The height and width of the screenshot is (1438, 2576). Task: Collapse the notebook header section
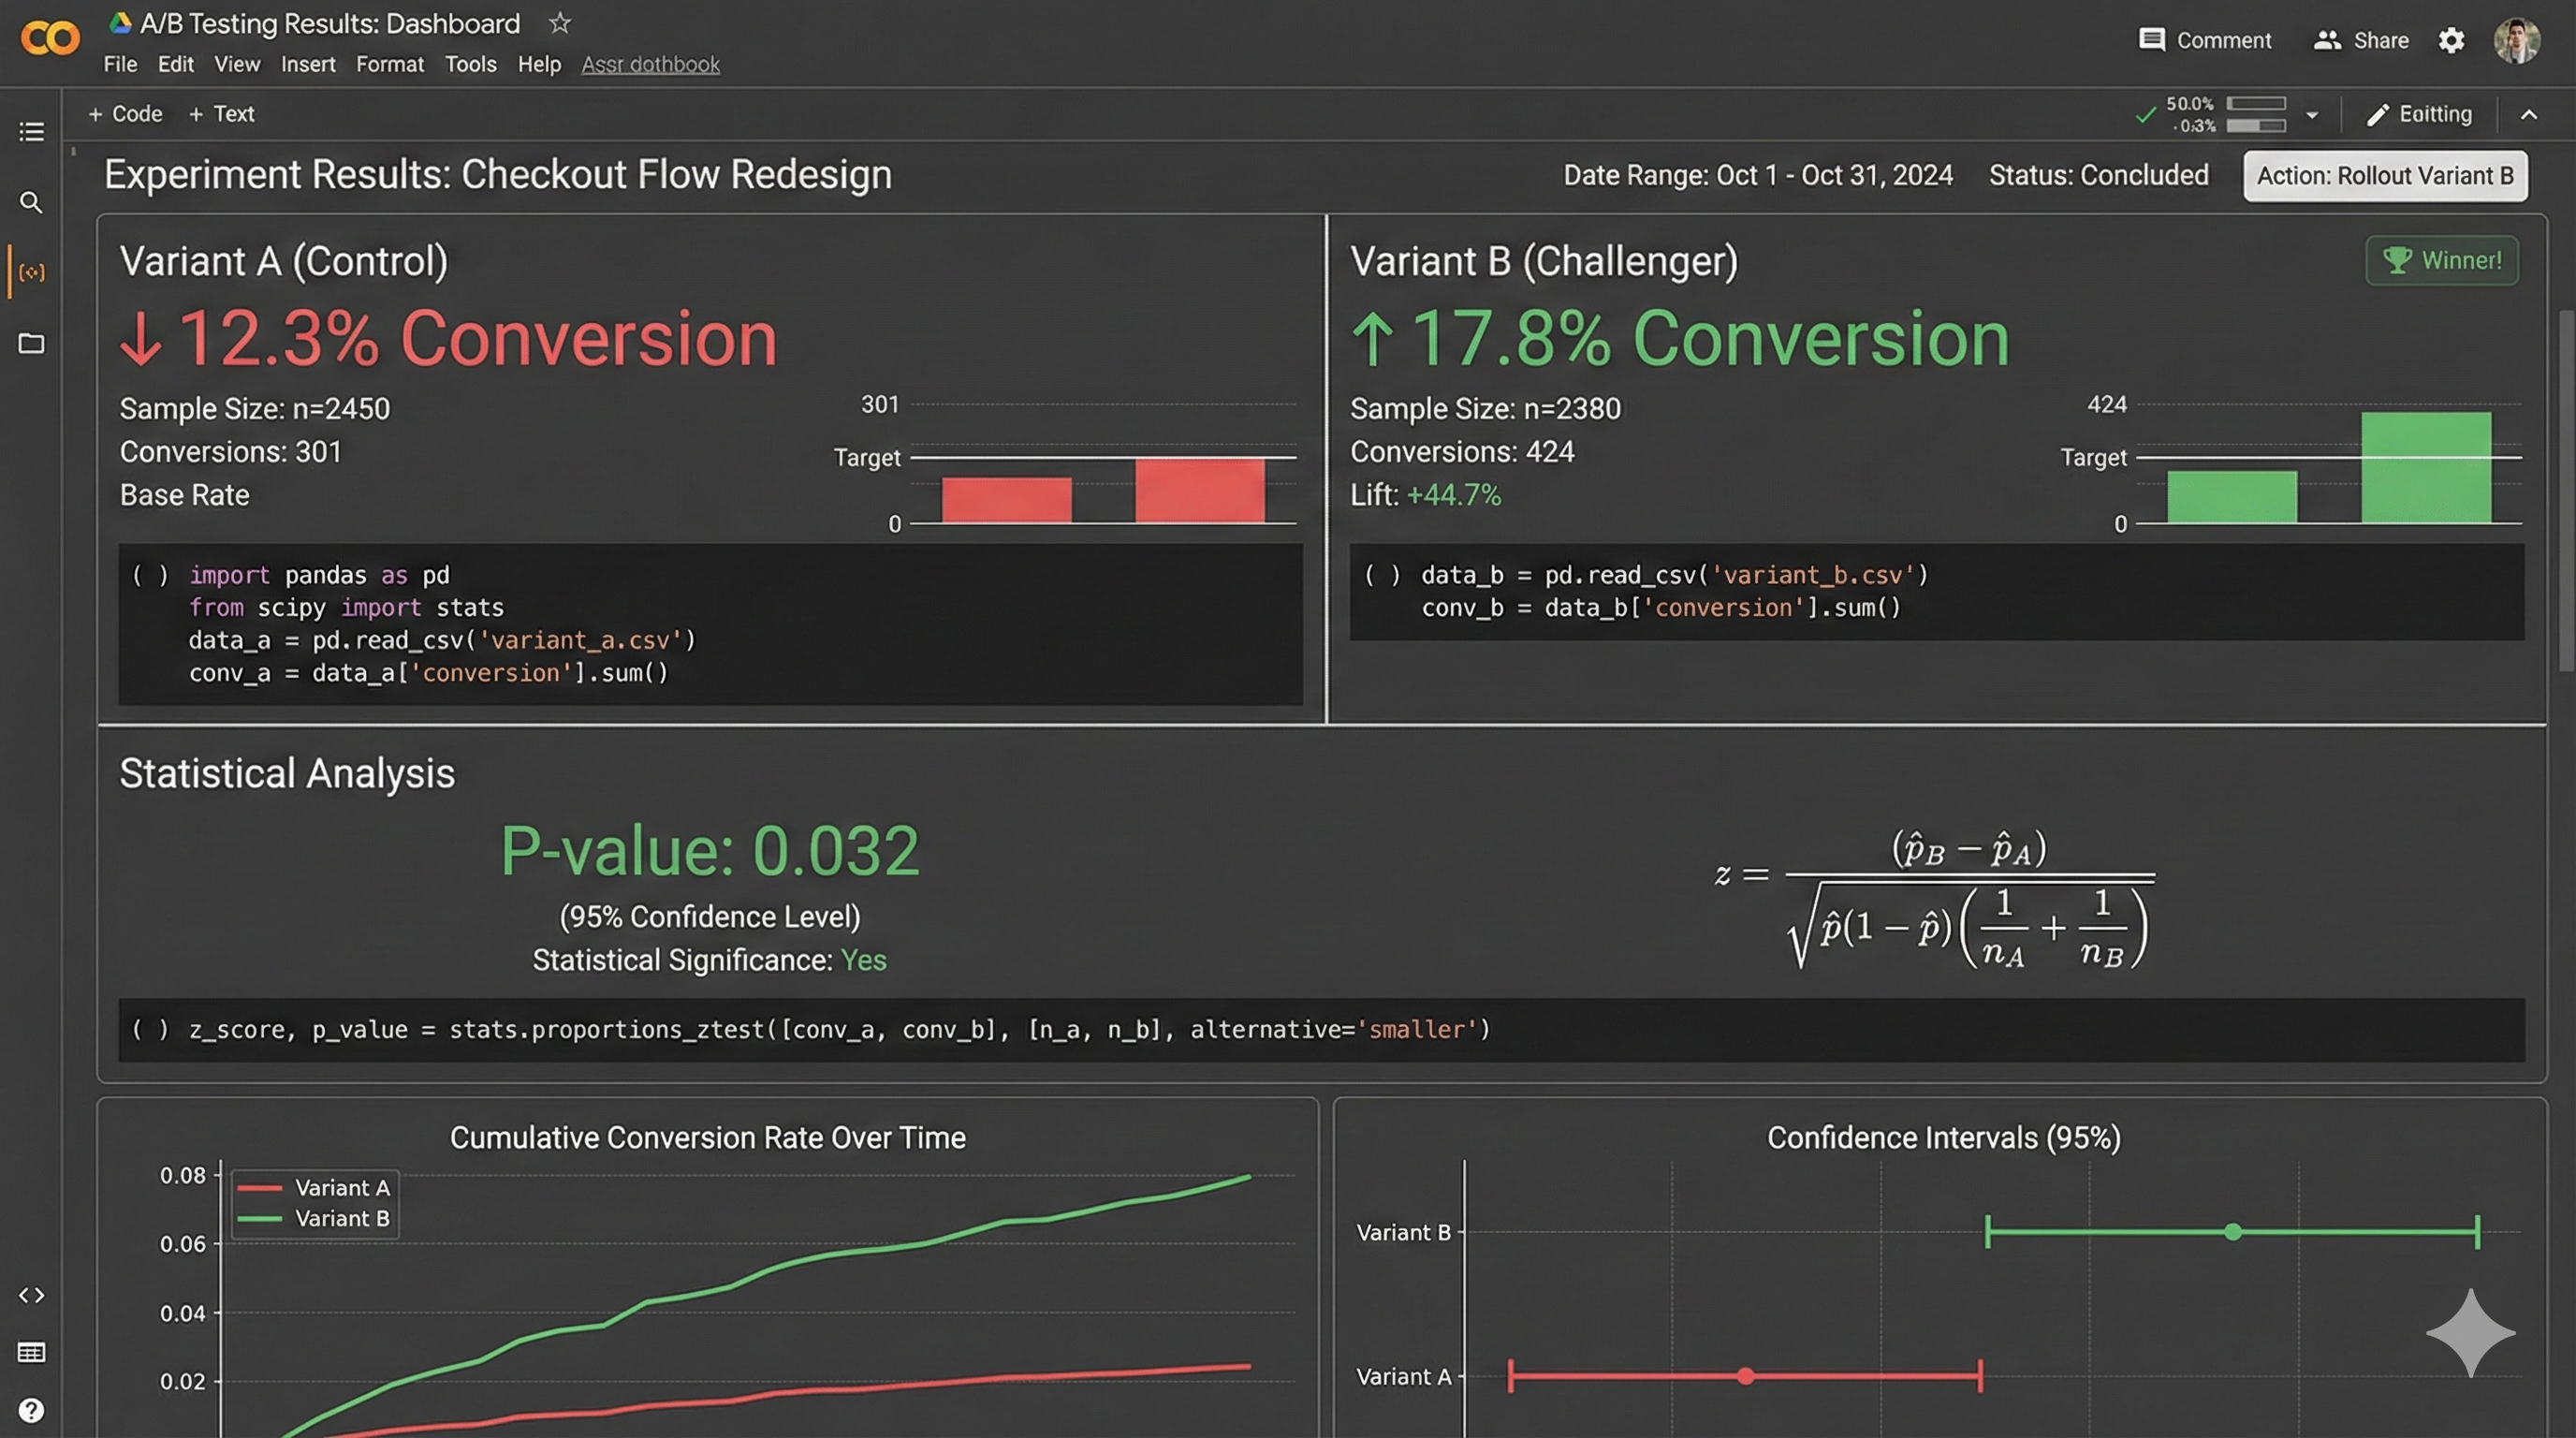click(2529, 114)
